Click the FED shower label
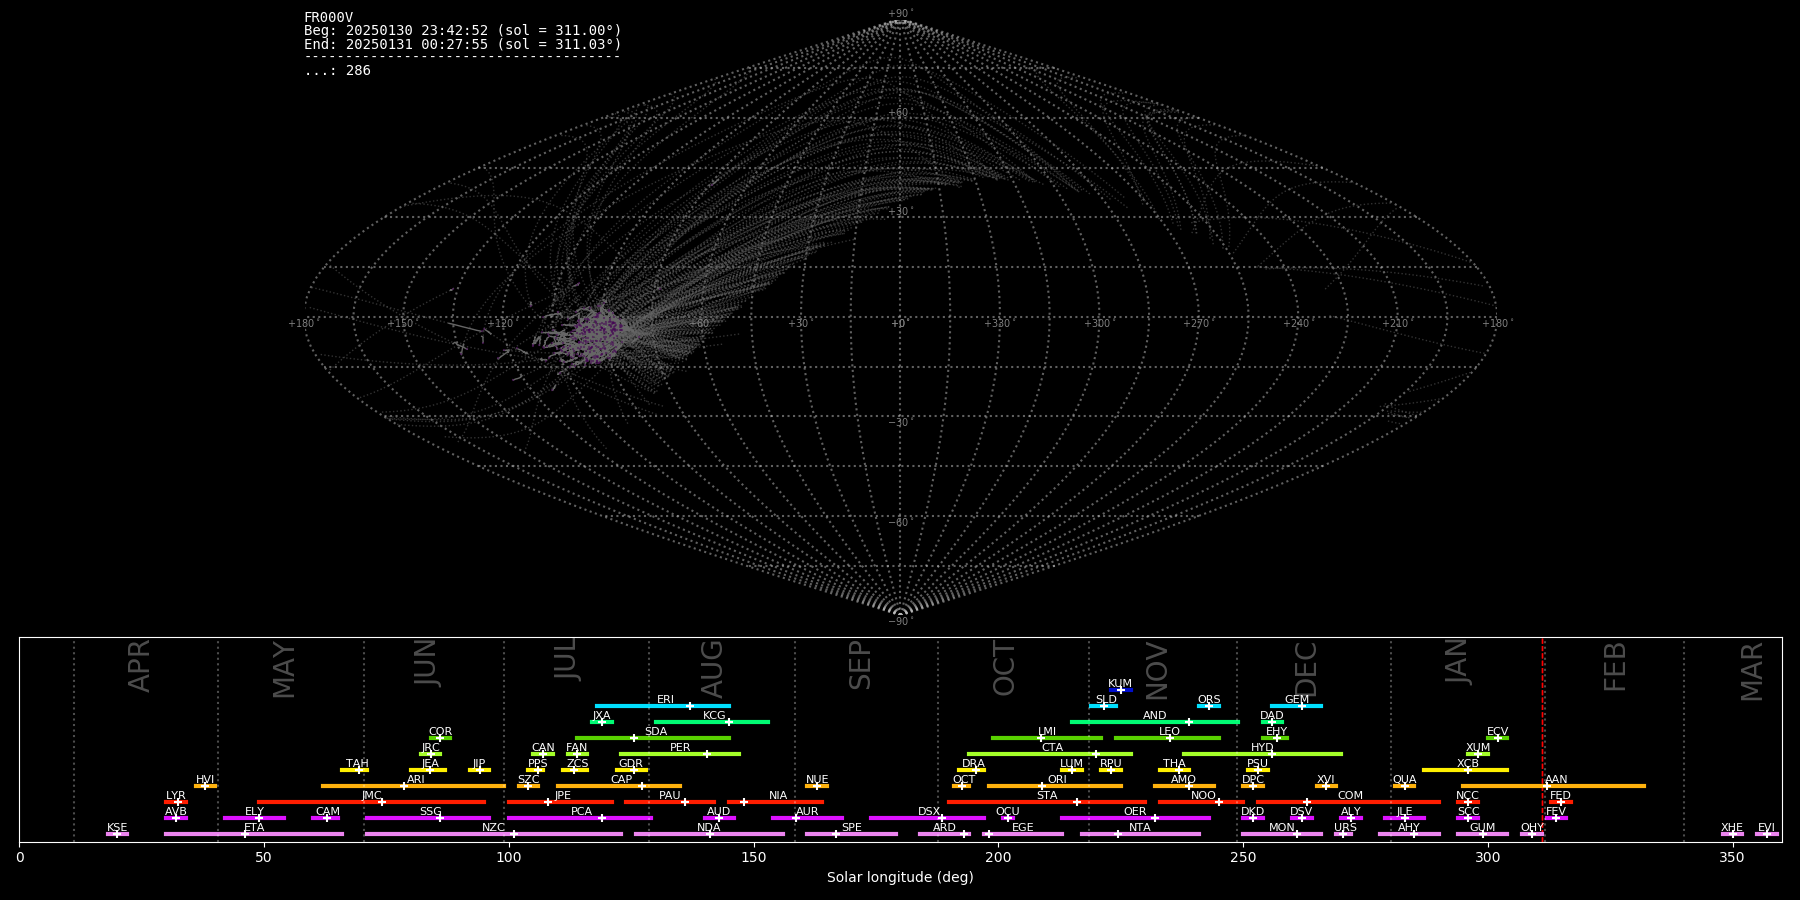 point(1560,795)
